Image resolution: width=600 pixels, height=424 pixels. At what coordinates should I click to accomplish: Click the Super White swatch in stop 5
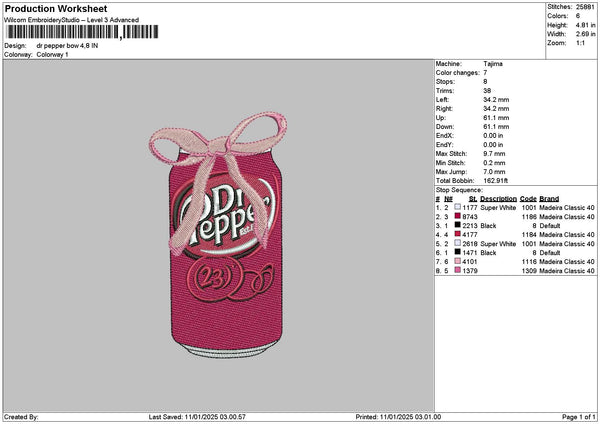(457, 243)
